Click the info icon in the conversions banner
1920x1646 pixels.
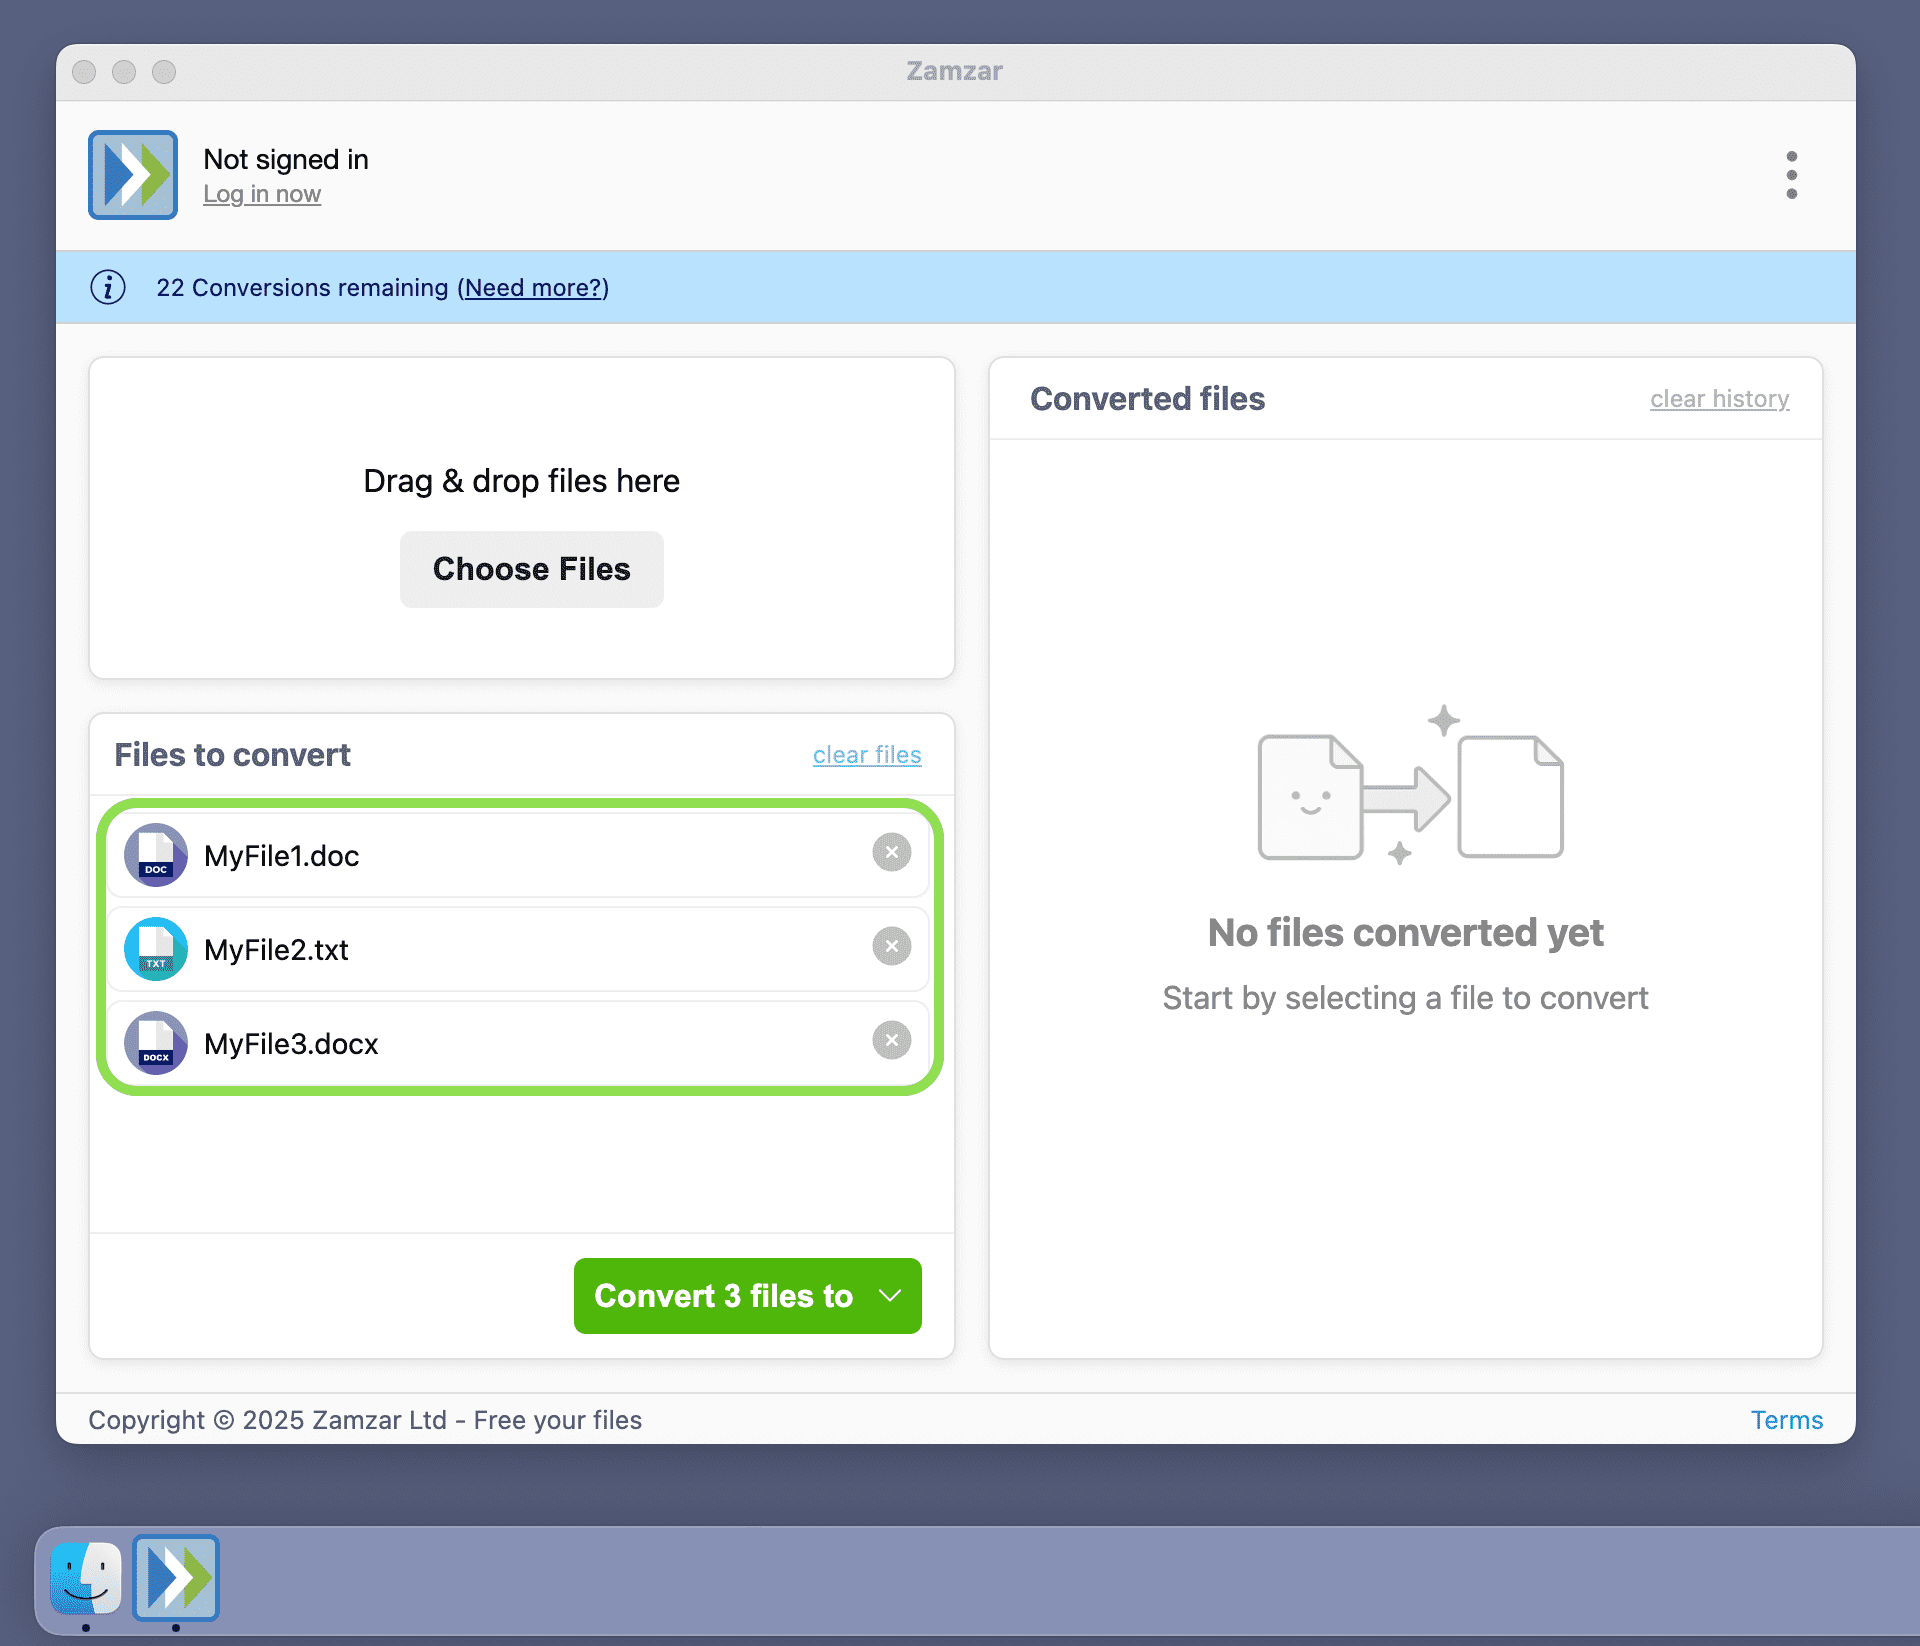108,287
